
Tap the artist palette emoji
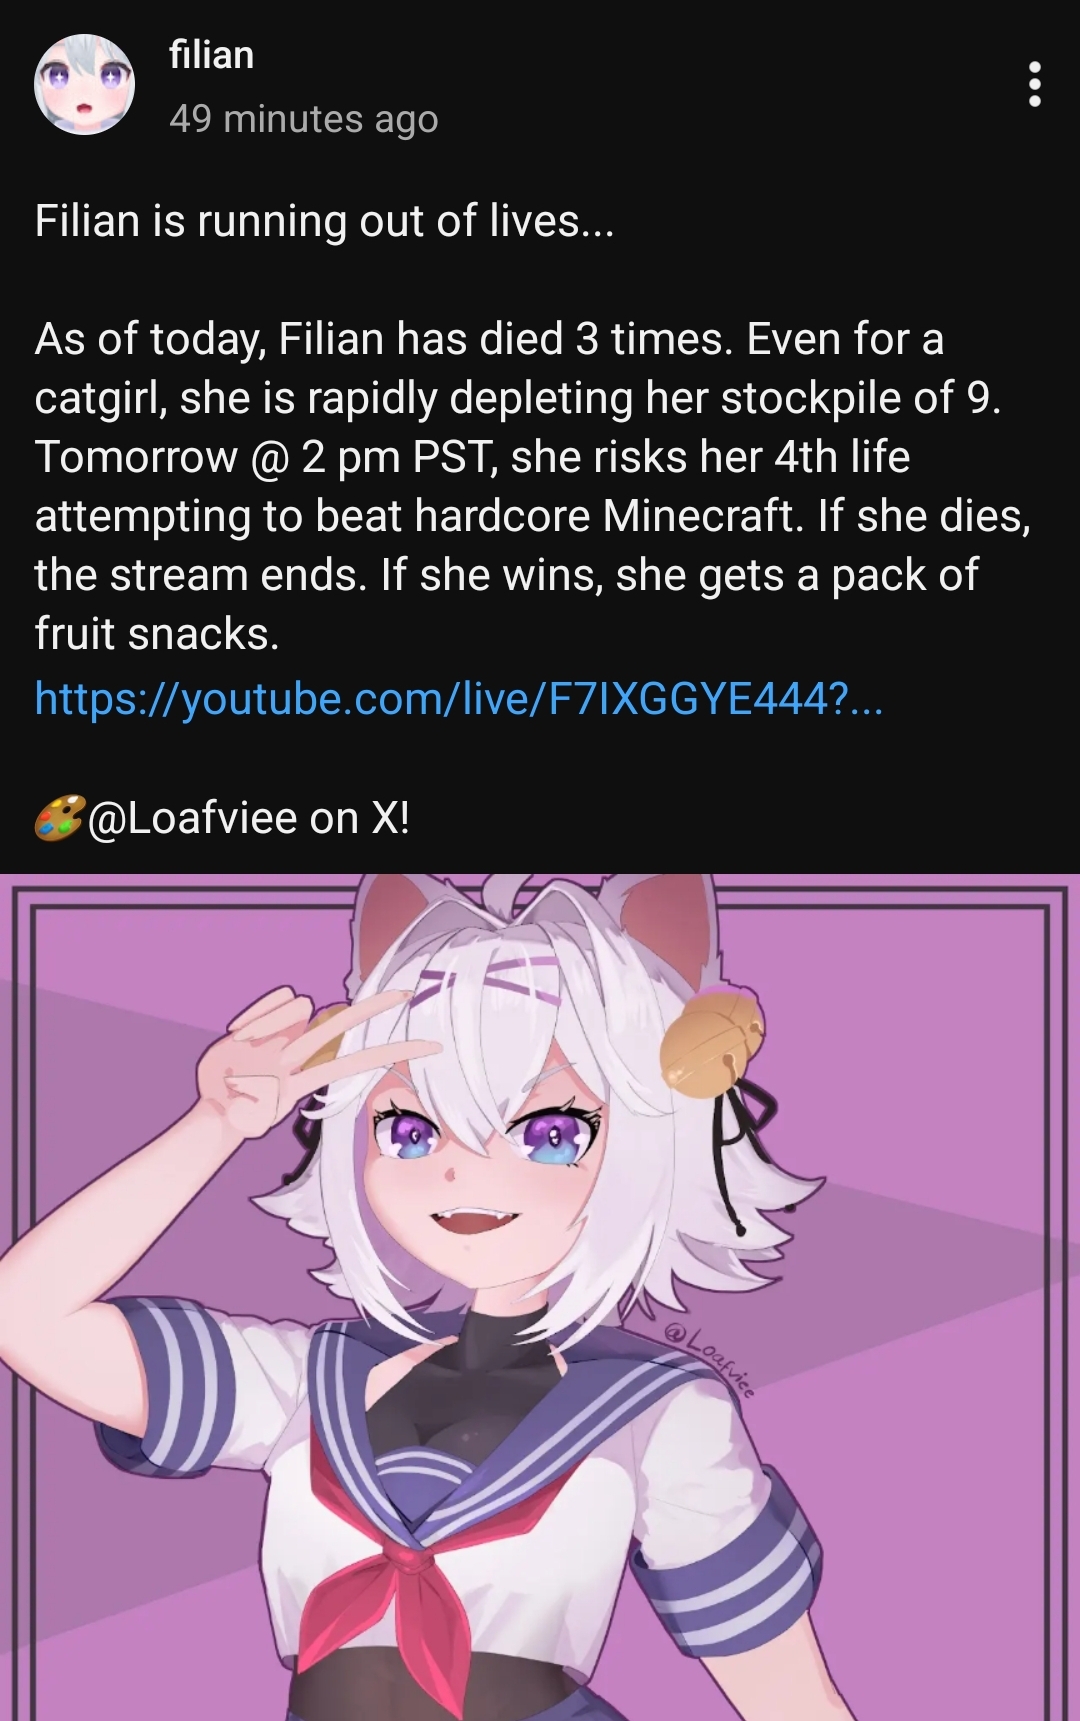59,818
